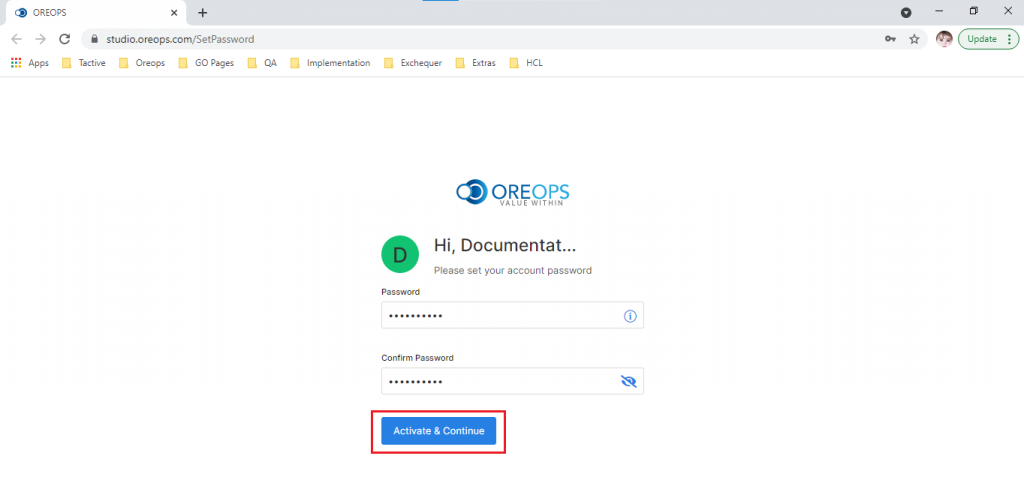Focus the Password input field
The width and height of the screenshot is (1024, 477).
click(x=512, y=316)
